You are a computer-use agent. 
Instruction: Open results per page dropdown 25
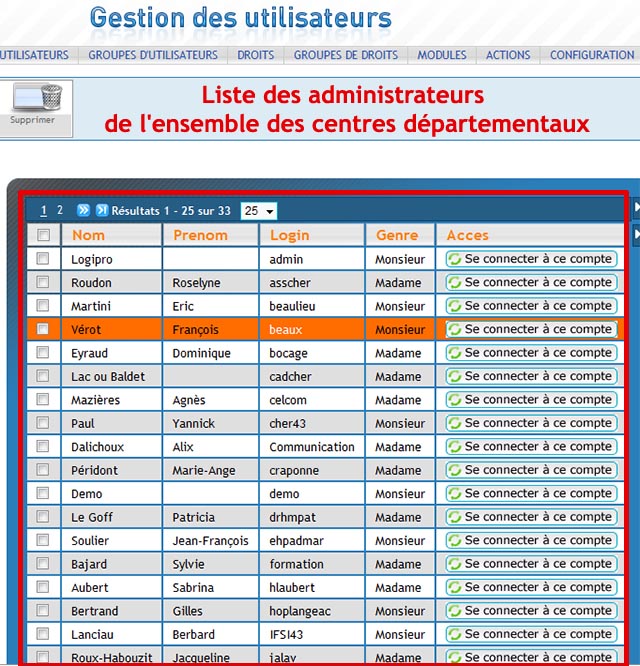click(x=259, y=211)
